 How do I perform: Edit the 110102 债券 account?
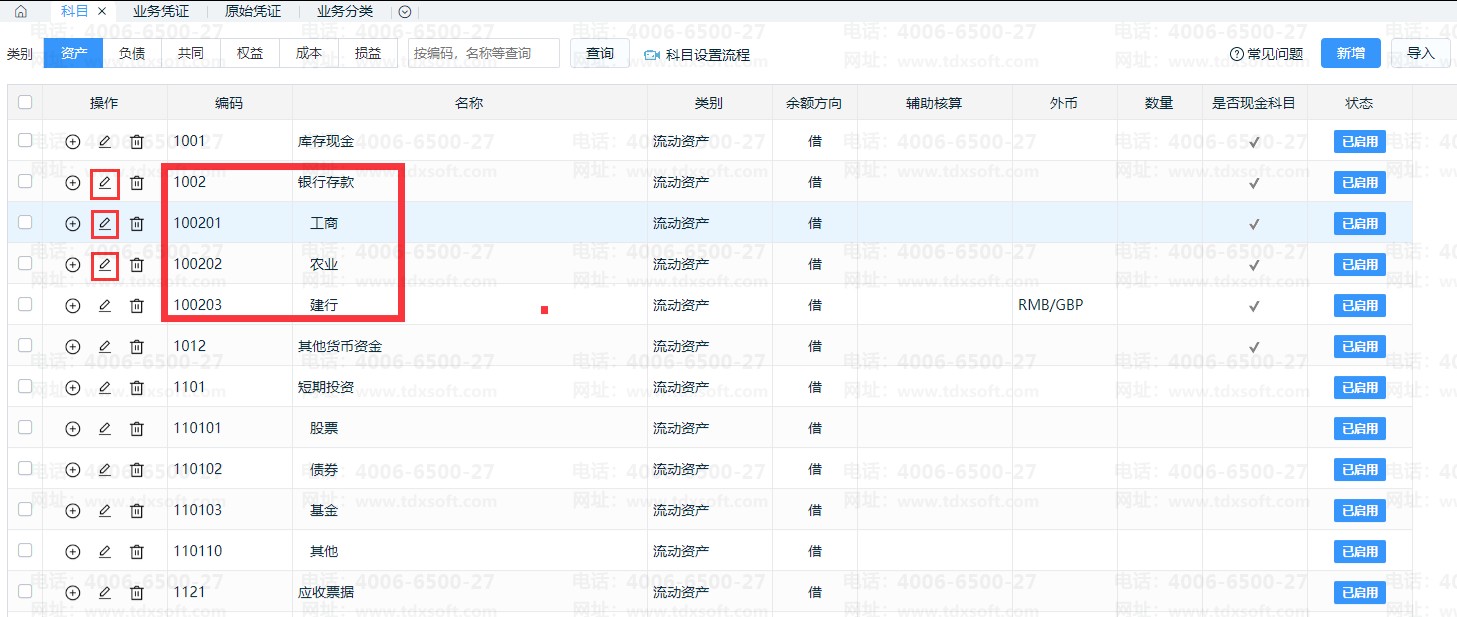point(104,470)
